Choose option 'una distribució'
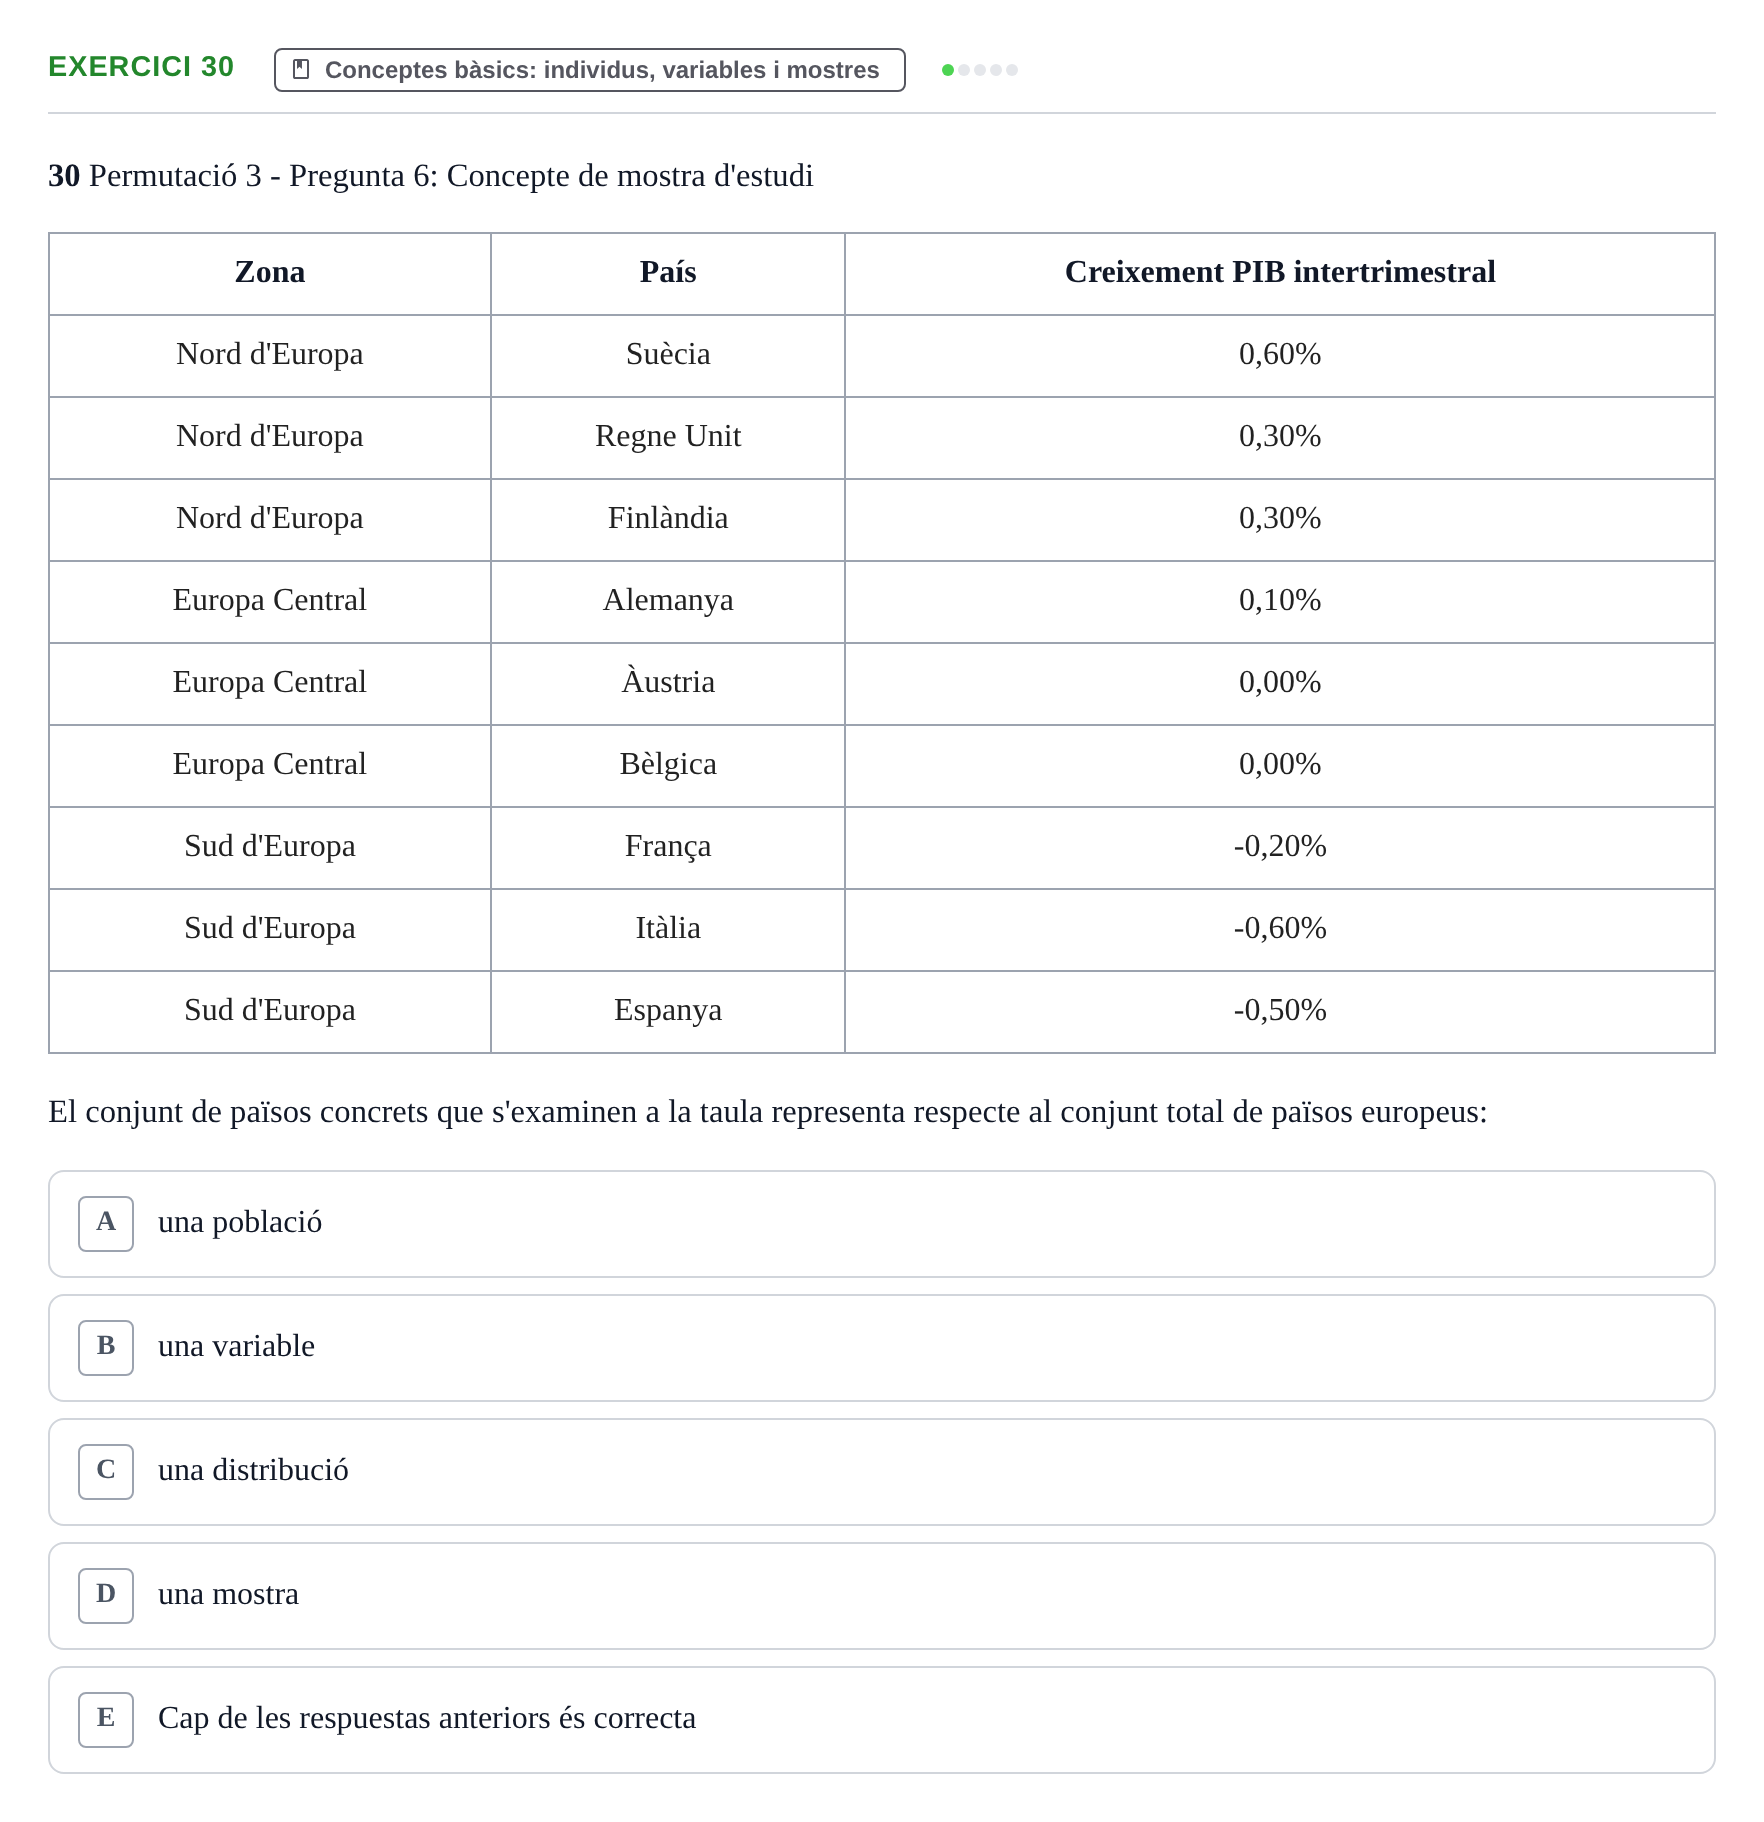1764x1822 pixels. coord(882,1471)
